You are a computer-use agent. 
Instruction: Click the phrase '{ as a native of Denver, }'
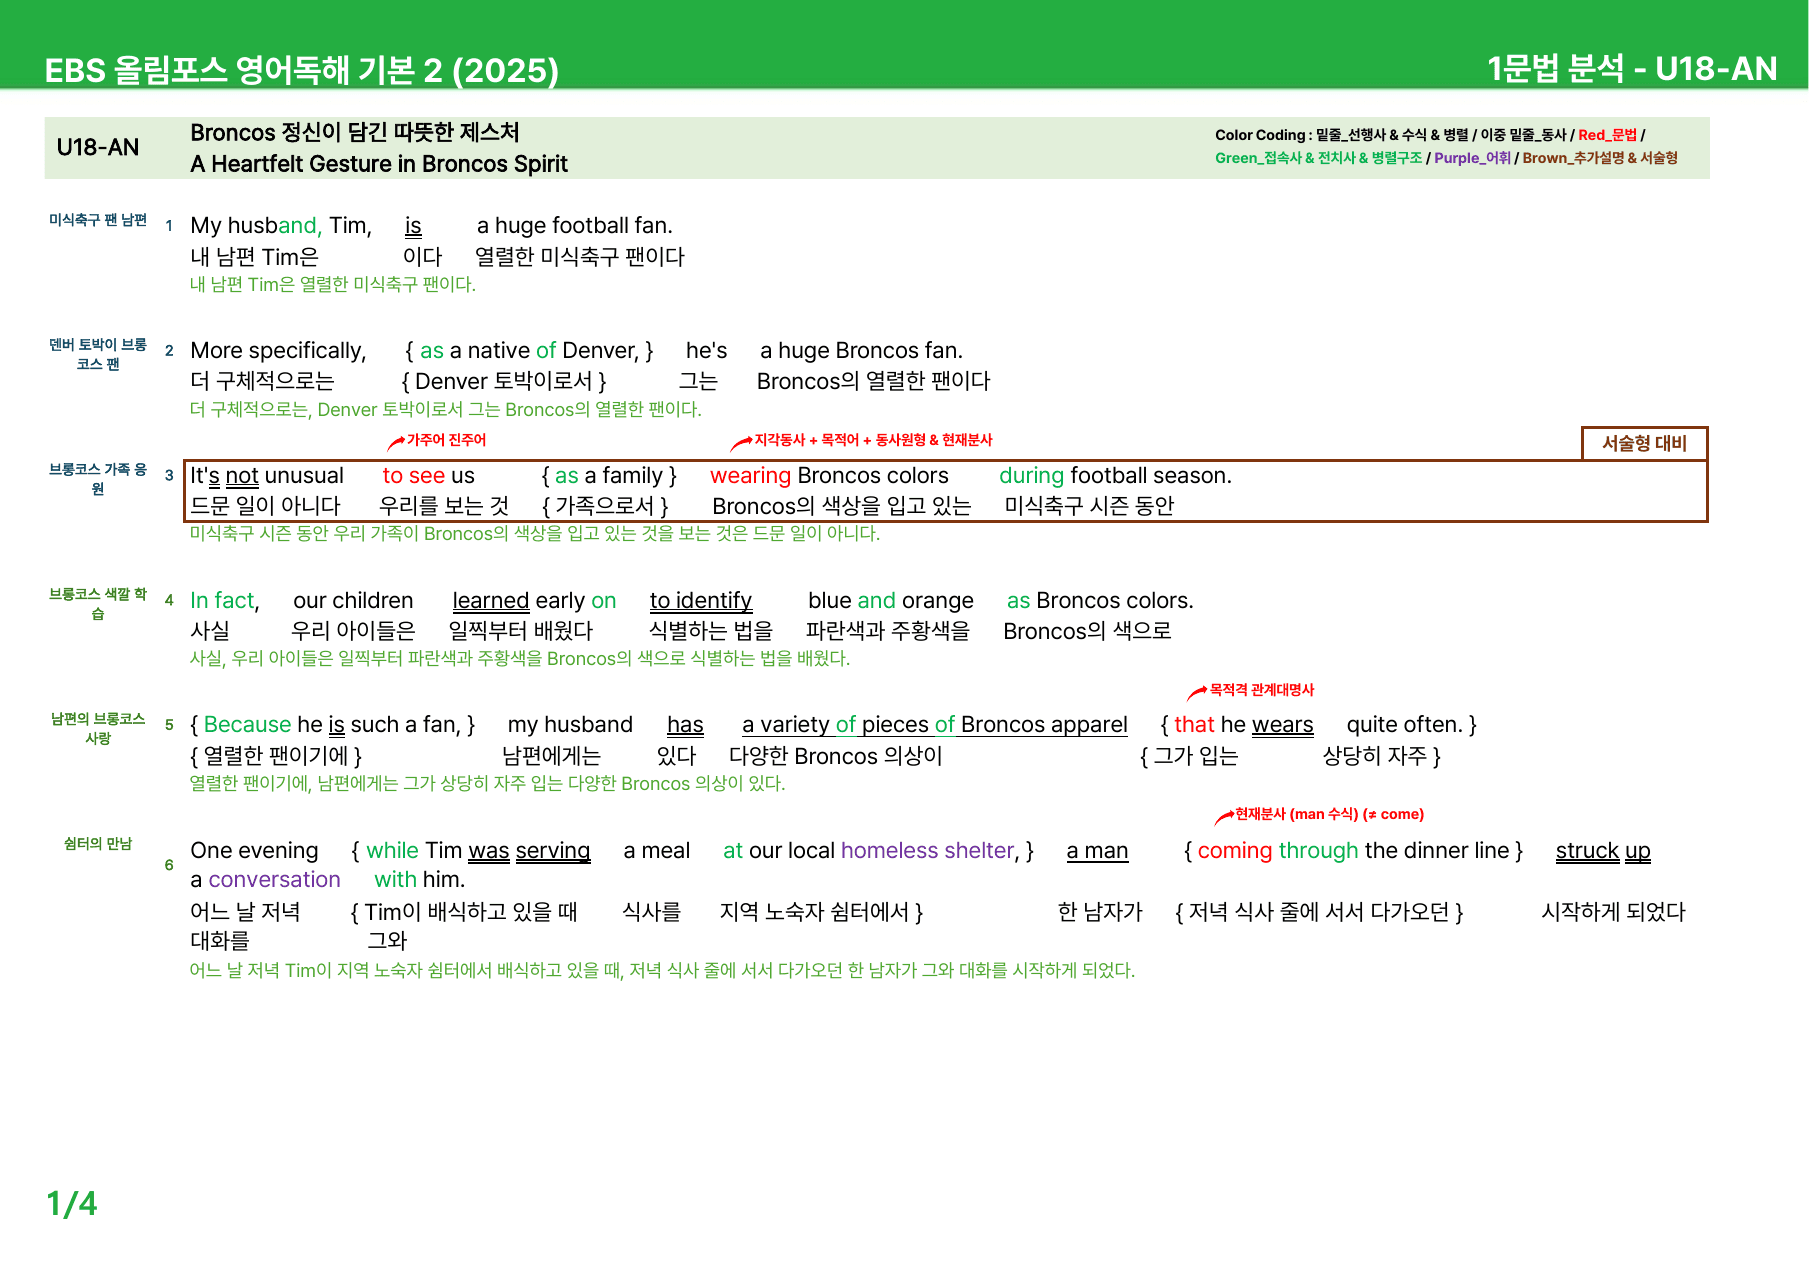[x=529, y=351]
